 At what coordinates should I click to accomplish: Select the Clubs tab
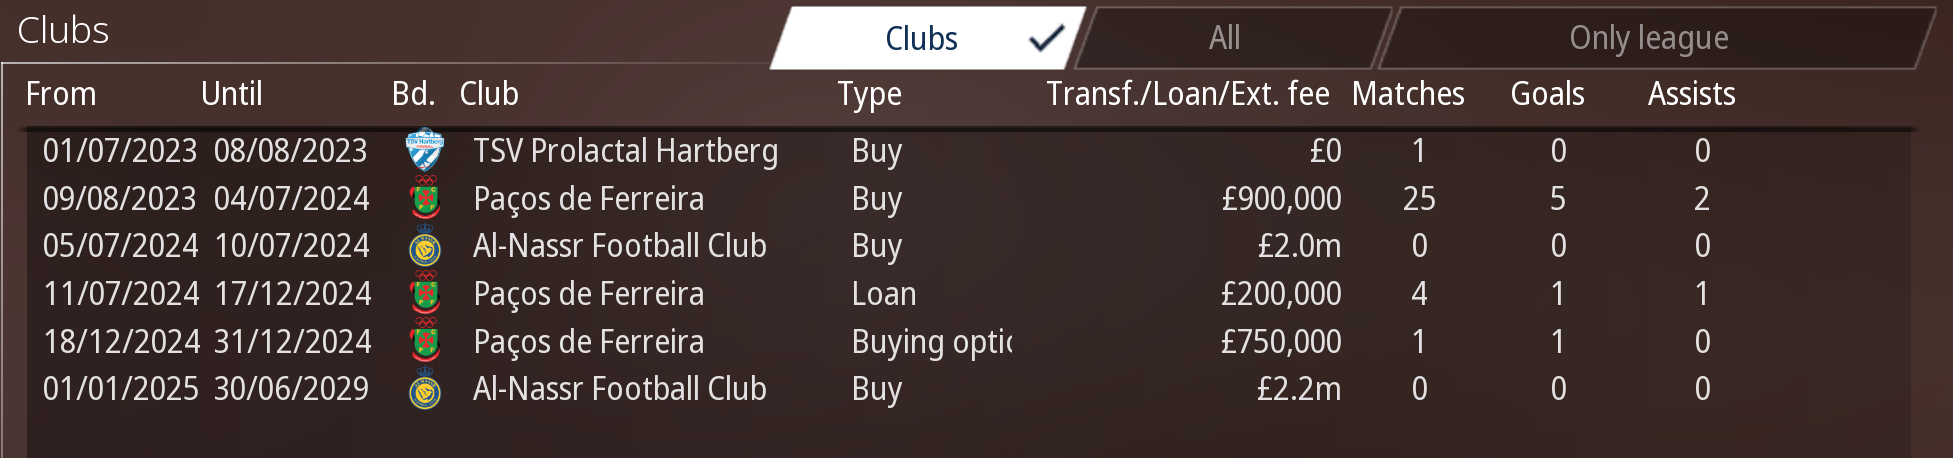click(920, 39)
